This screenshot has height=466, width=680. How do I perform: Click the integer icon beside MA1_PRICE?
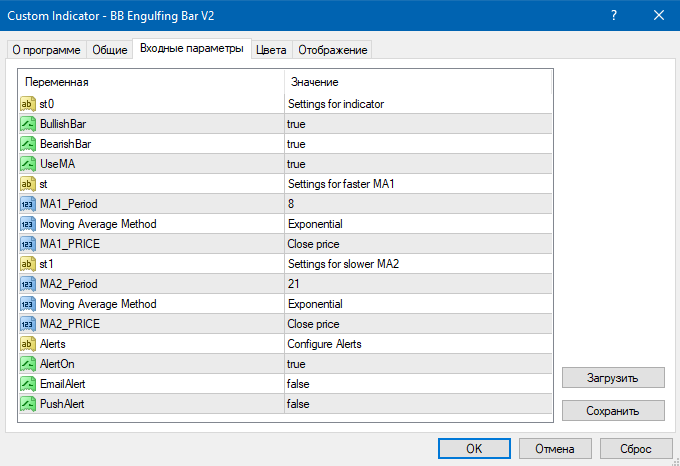[28, 244]
